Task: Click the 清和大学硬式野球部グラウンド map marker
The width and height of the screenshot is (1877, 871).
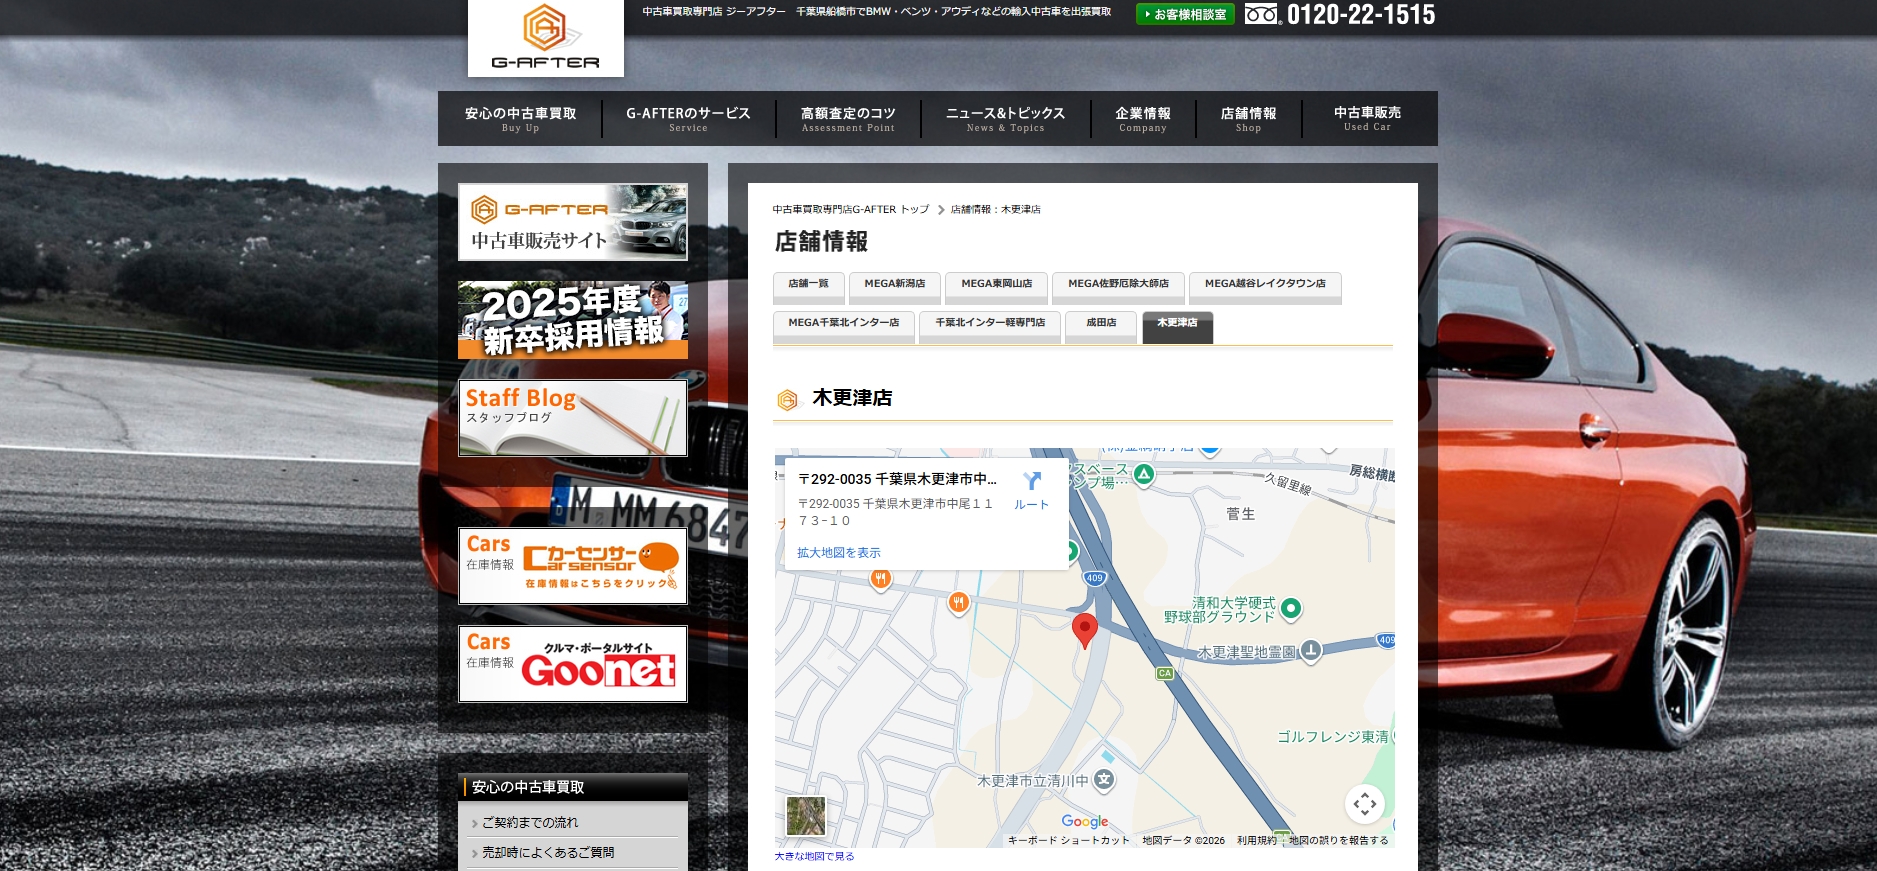Action: (x=1290, y=608)
